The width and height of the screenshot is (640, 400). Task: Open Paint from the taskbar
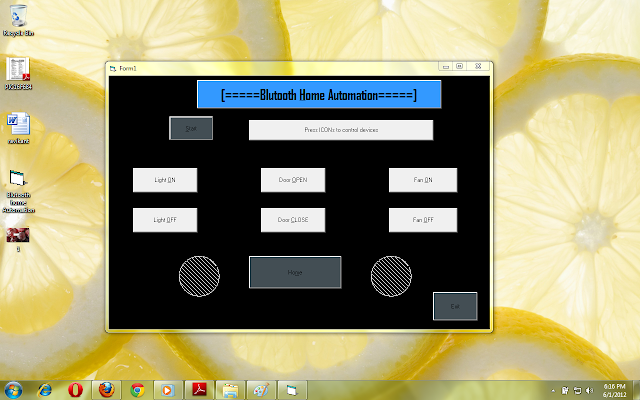(261, 390)
